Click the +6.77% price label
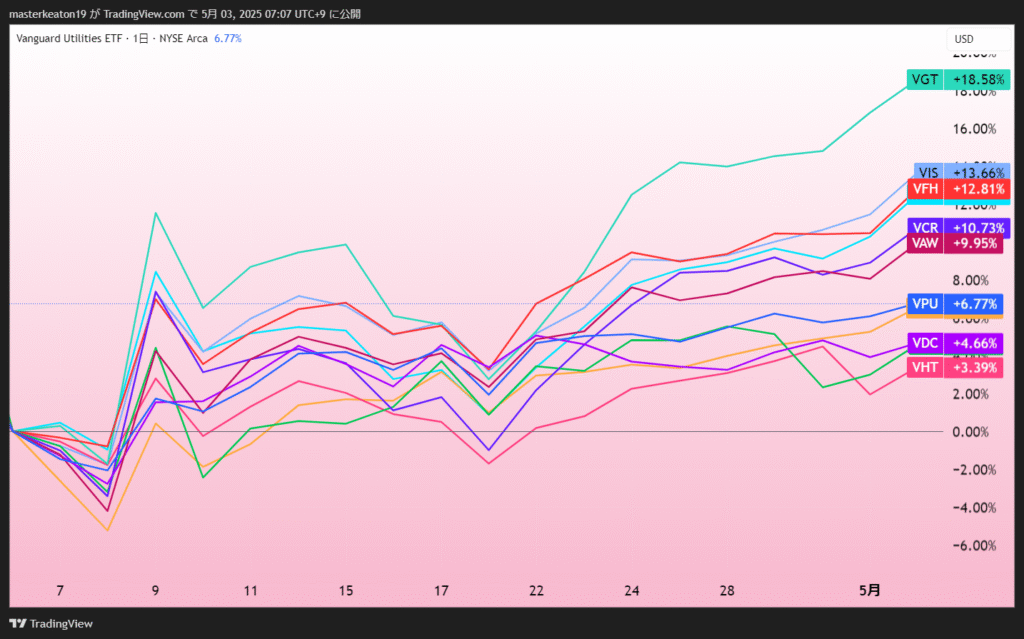 (x=974, y=304)
